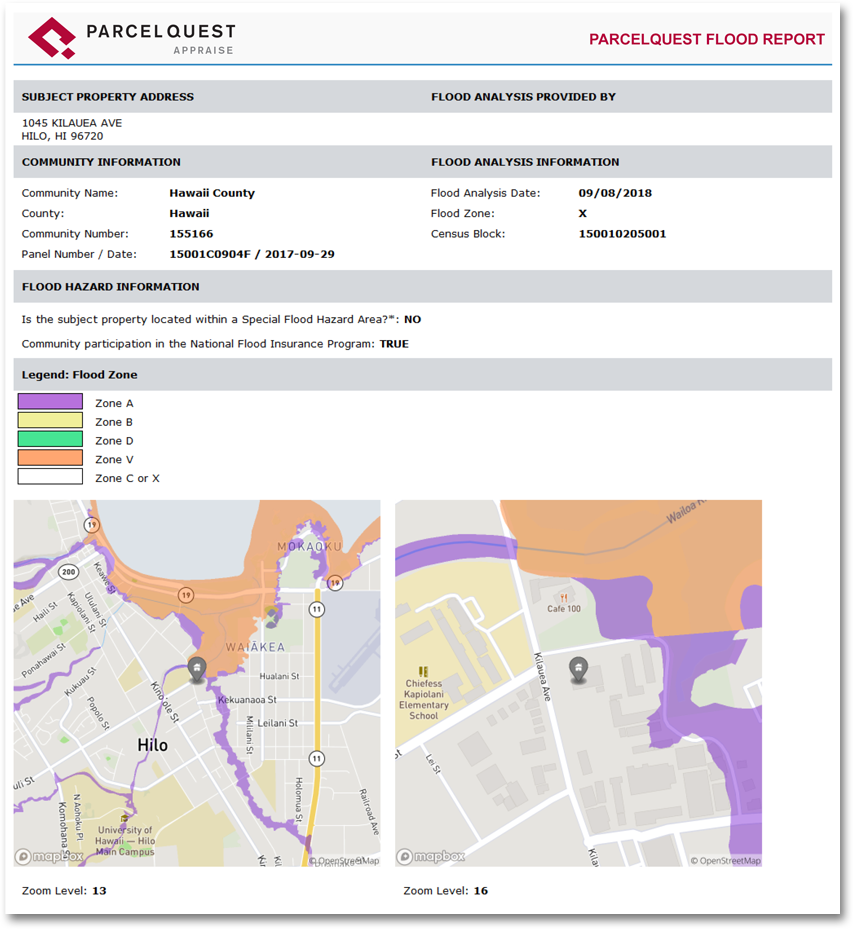853x929 pixels.
Task: Click the Route 200 highway shield
Action: tap(68, 572)
